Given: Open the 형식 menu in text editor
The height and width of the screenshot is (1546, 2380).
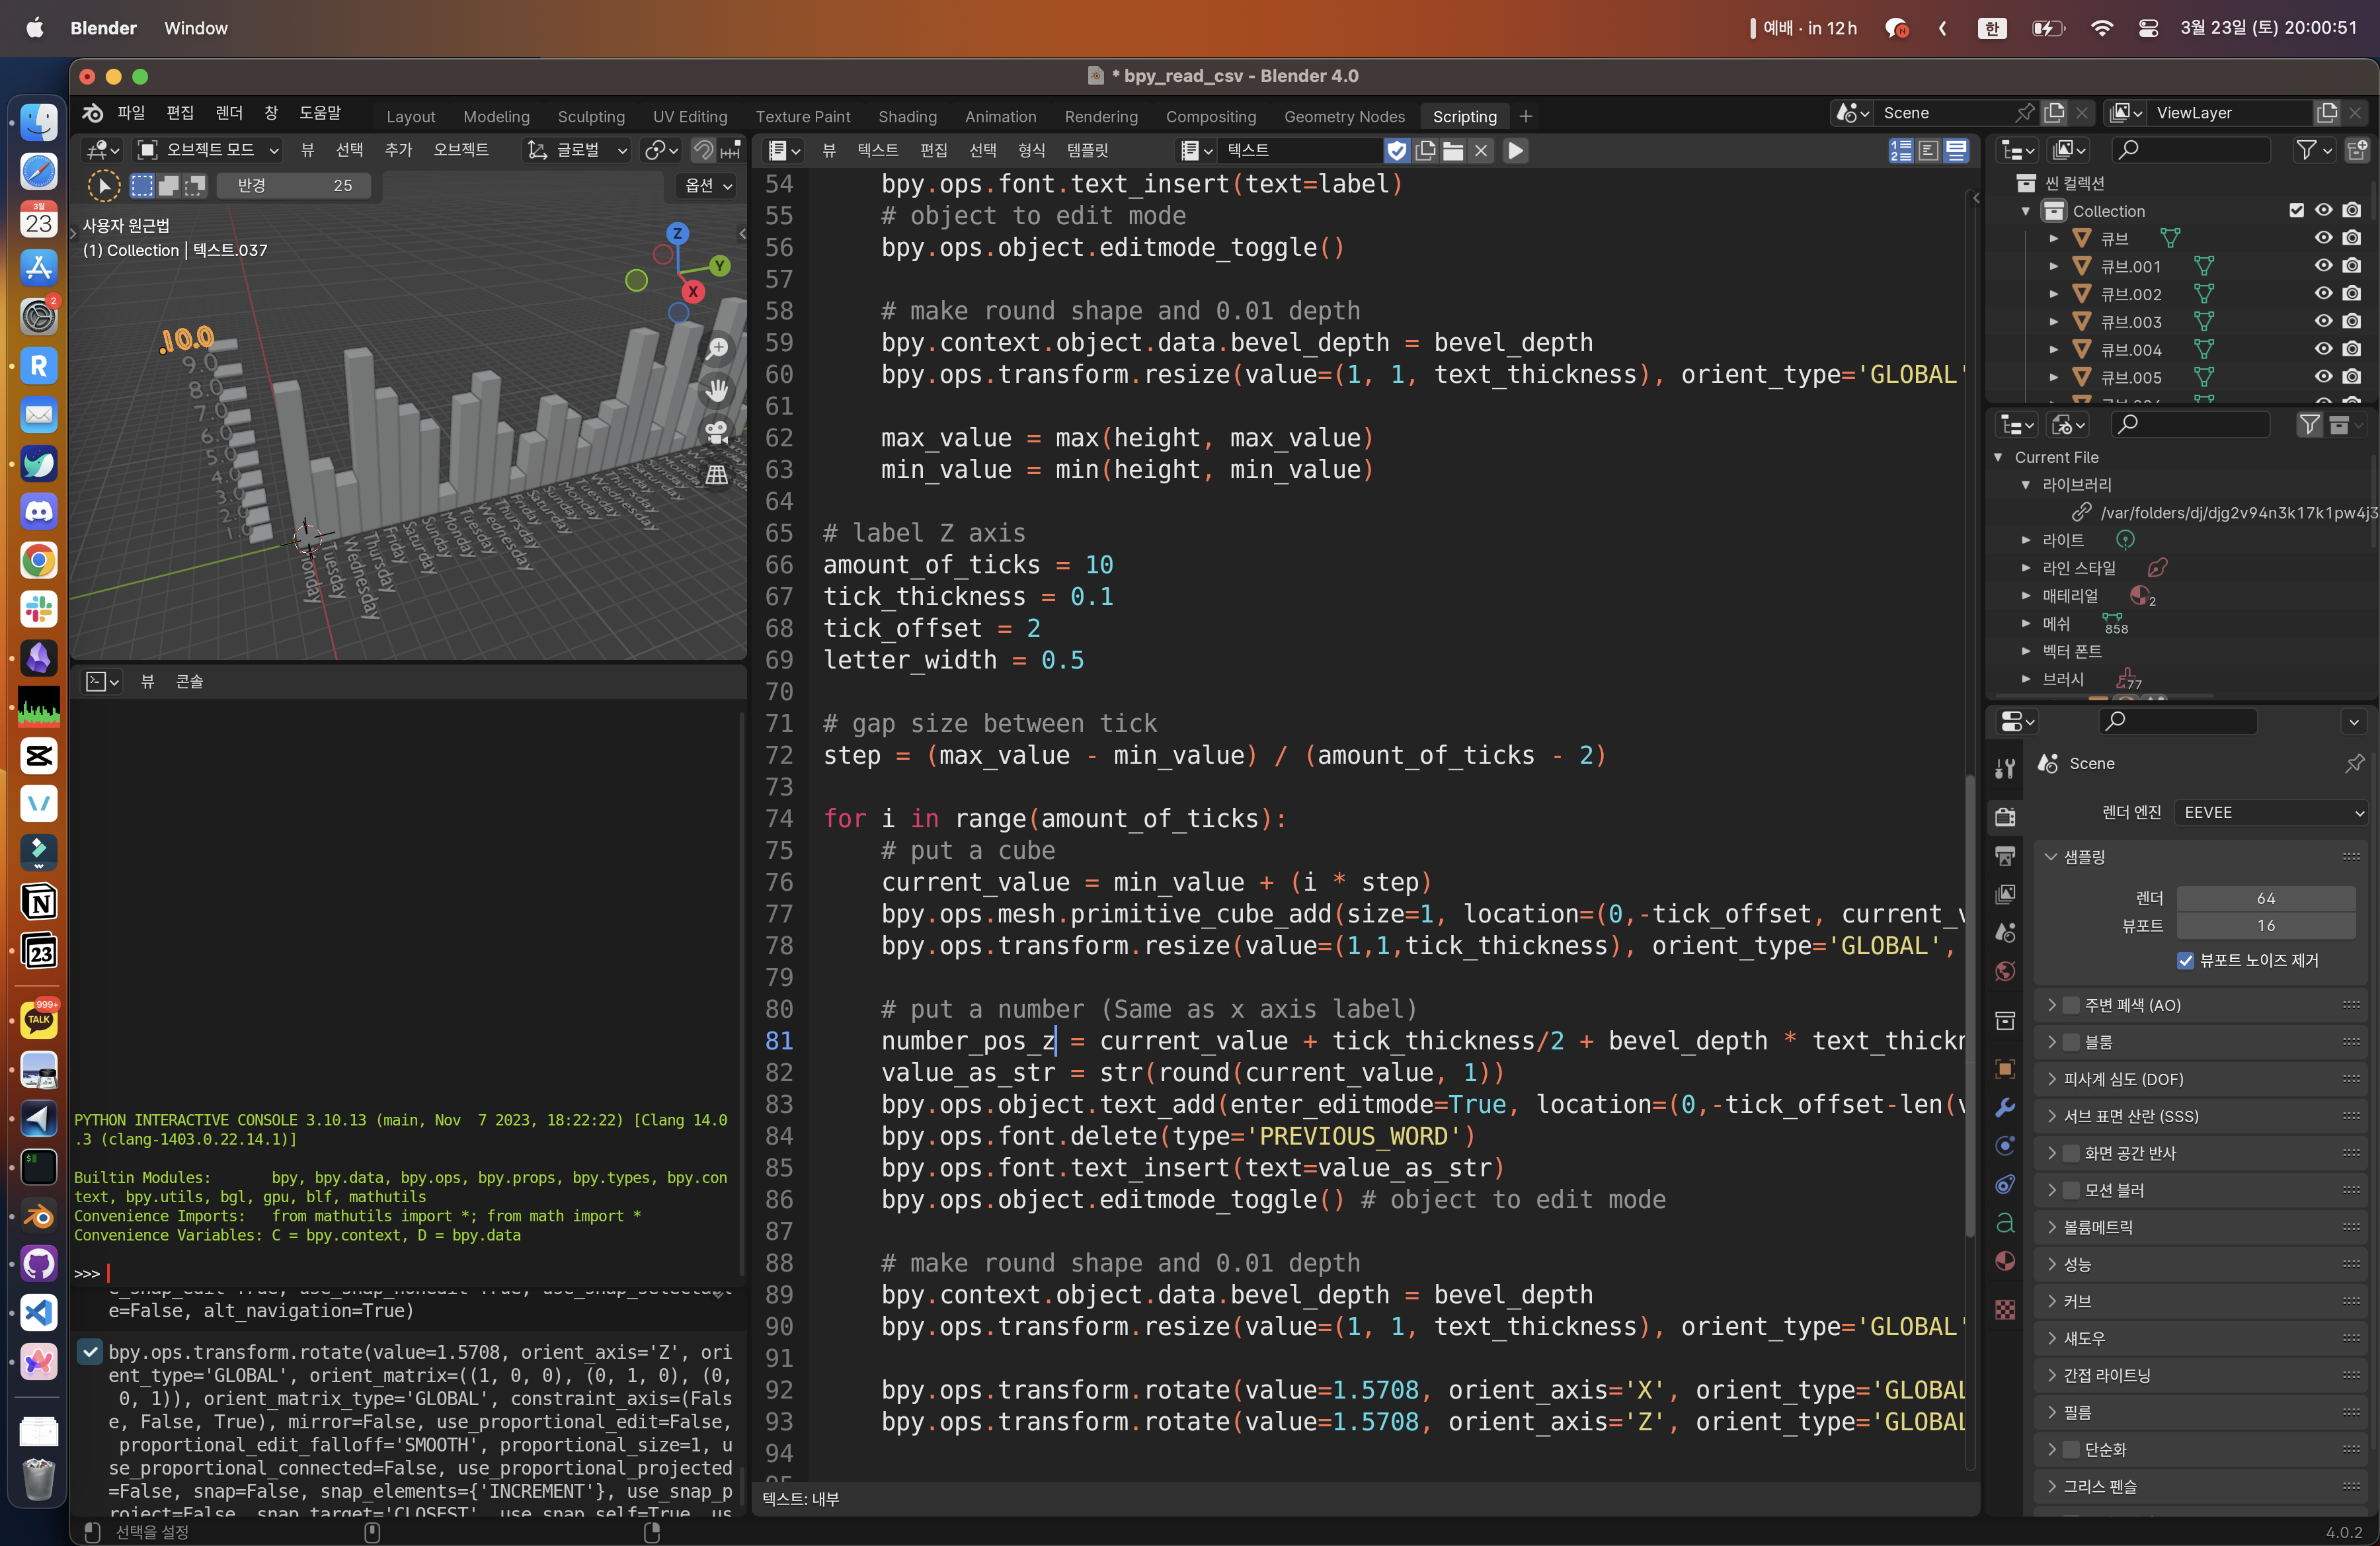Looking at the screenshot, I should tap(1031, 150).
